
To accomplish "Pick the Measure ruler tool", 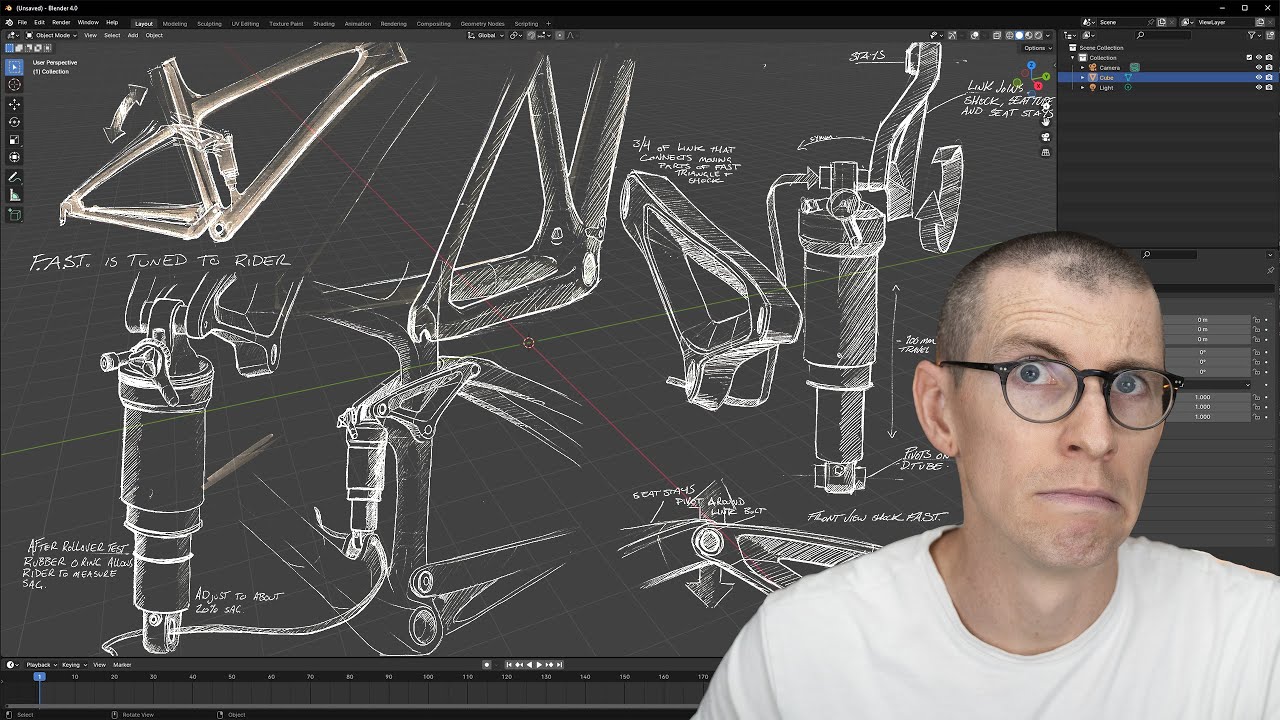I will coord(14,195).
